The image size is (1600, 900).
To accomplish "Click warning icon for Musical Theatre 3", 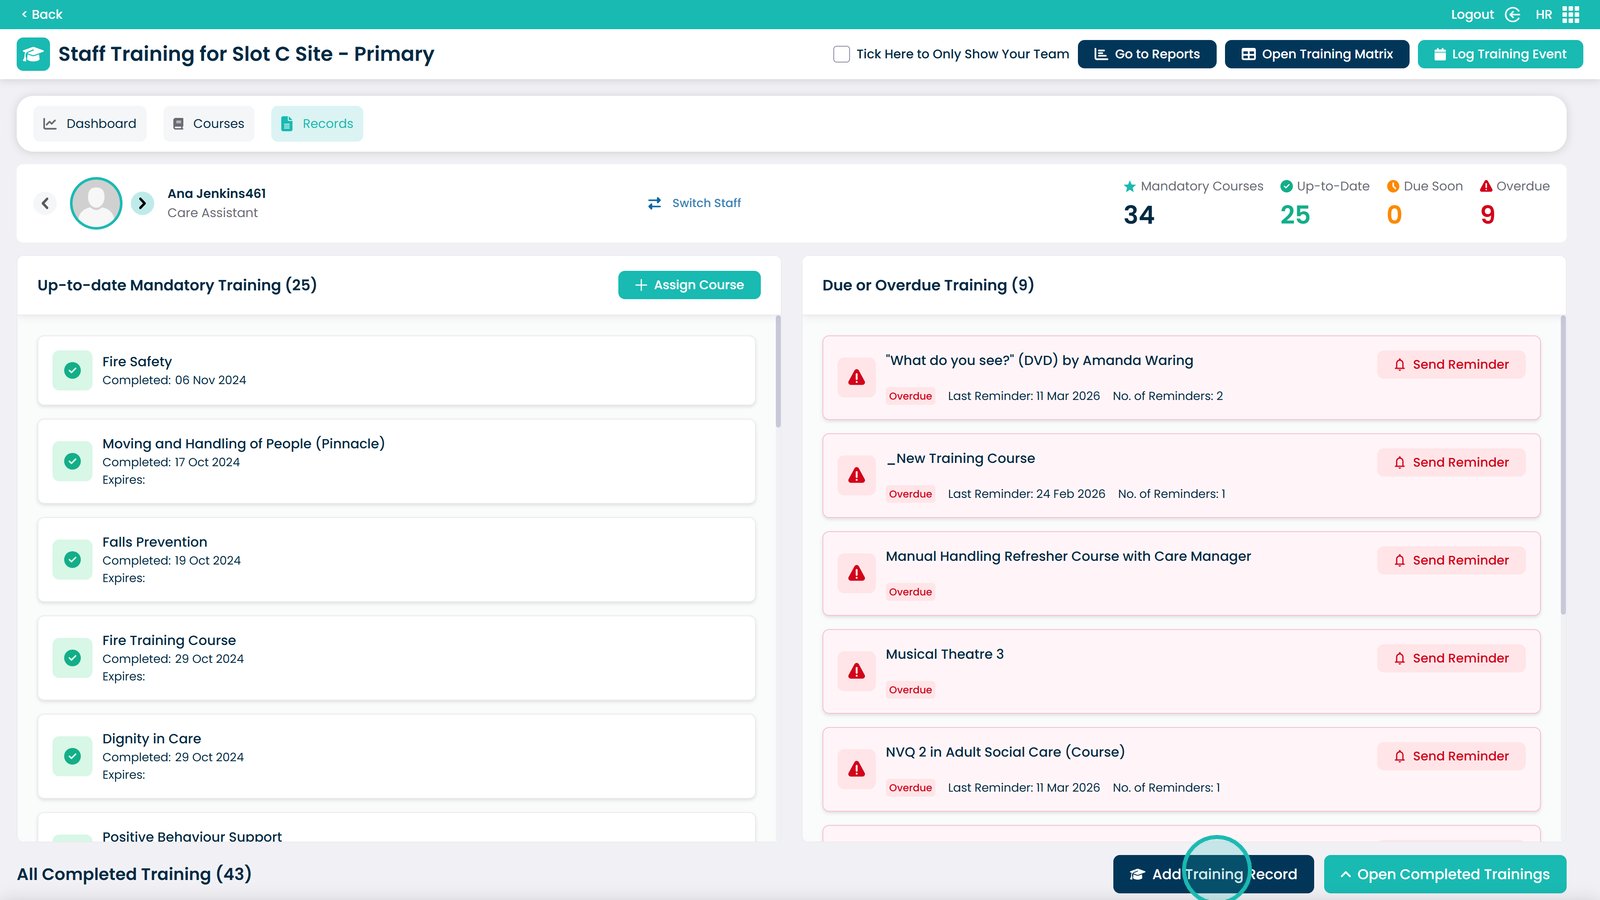I will [x=857, y=671].
